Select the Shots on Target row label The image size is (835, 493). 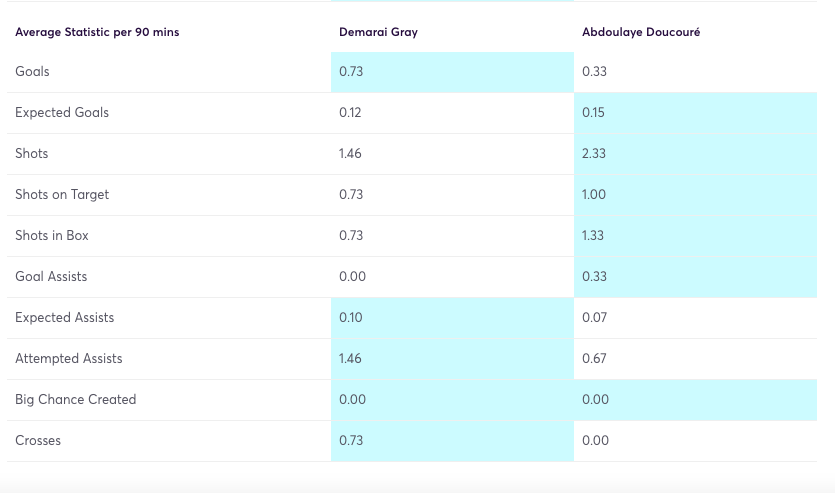[x=62, y=194]
